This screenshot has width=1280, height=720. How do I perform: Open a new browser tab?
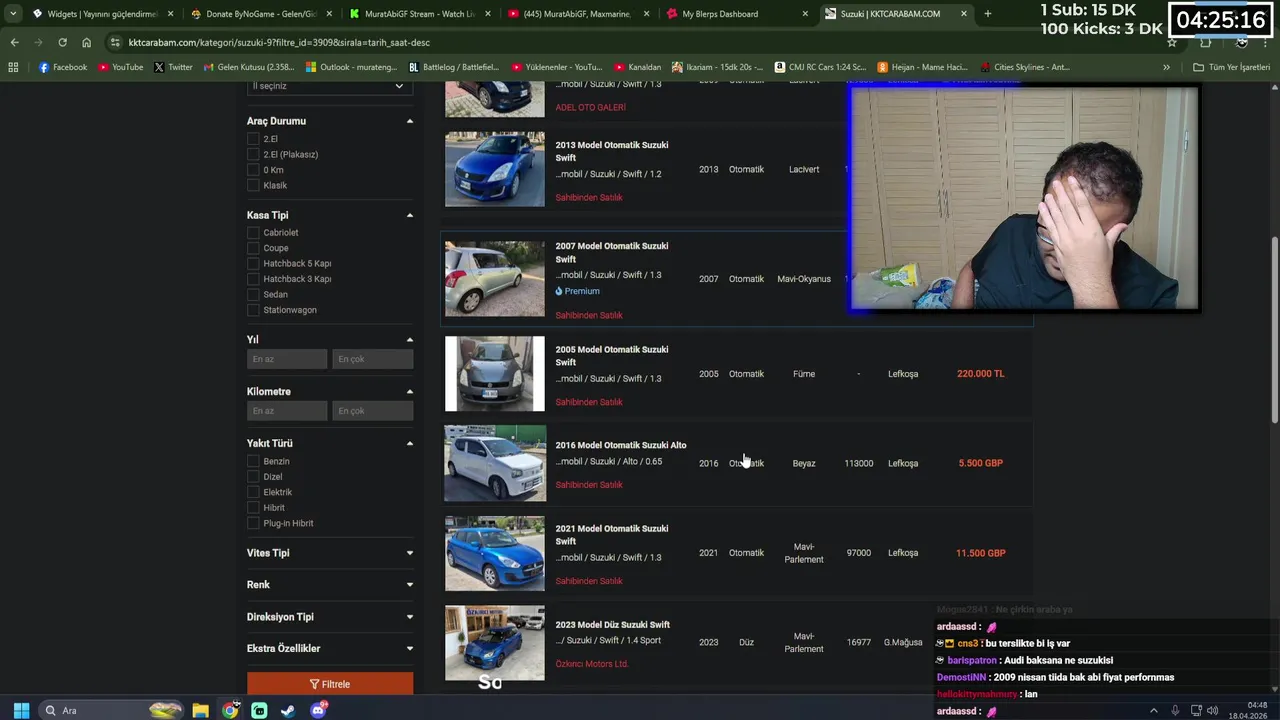coord(987,14)
